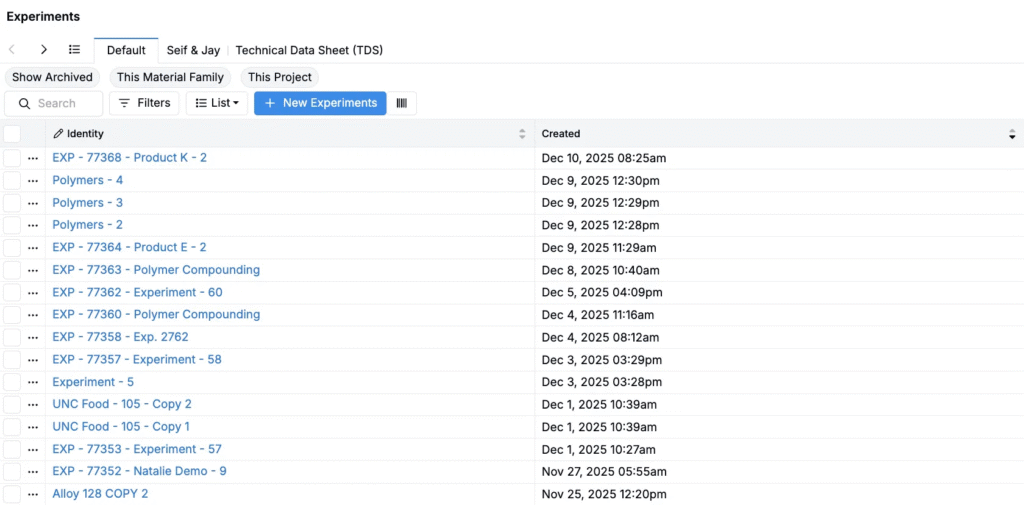Open the EXP - 77363 - Polymer Compounding link
The image size is (1024, 505).
pos(156,270)
